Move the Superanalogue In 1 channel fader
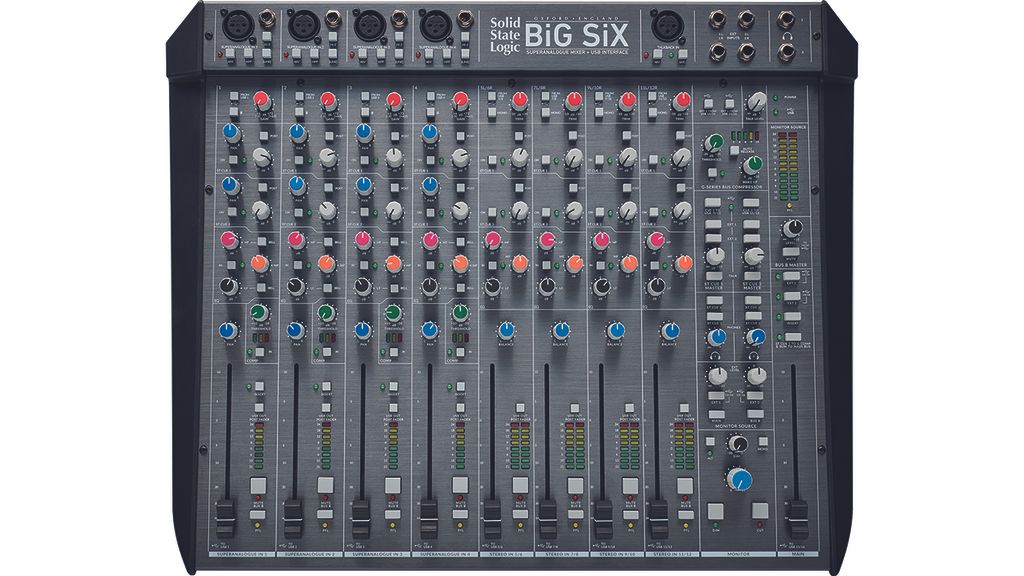 point(224,513)
